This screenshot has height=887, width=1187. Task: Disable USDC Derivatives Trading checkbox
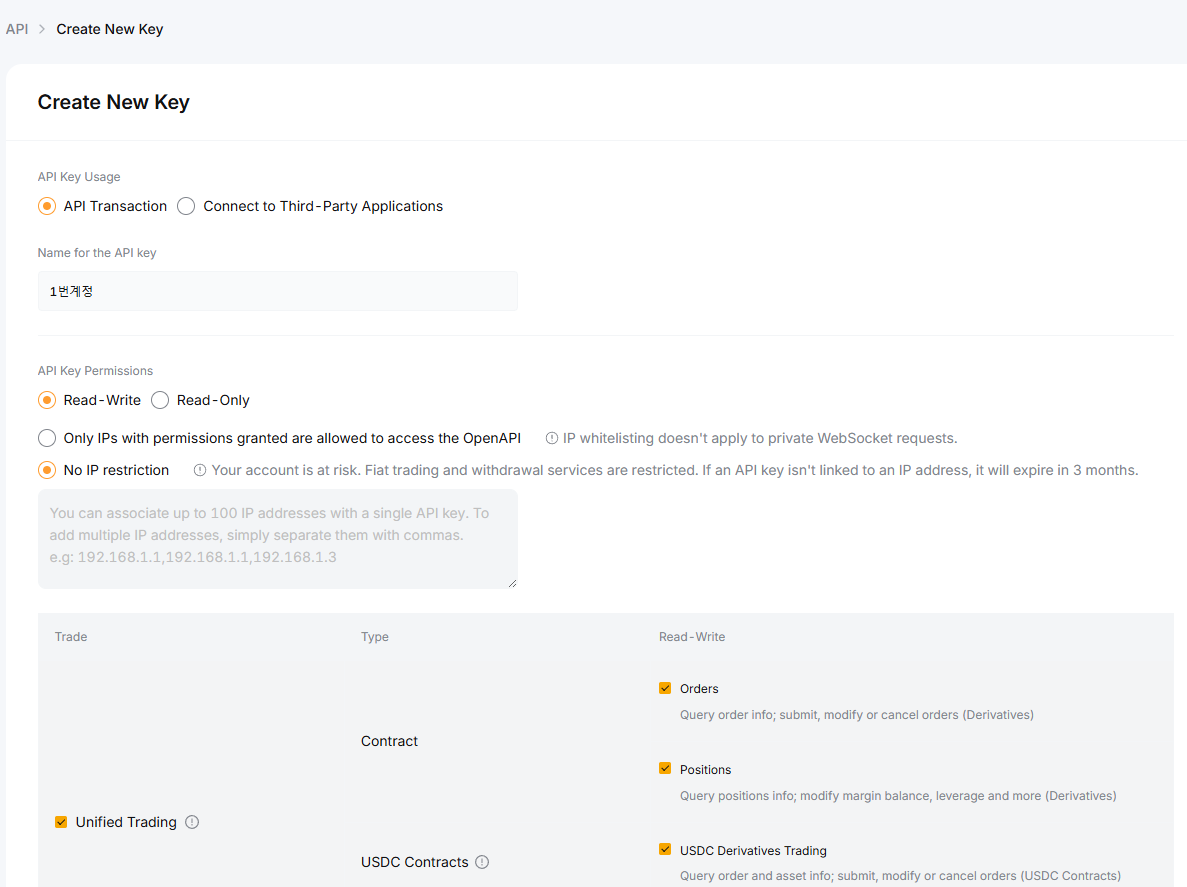[665, 850]
